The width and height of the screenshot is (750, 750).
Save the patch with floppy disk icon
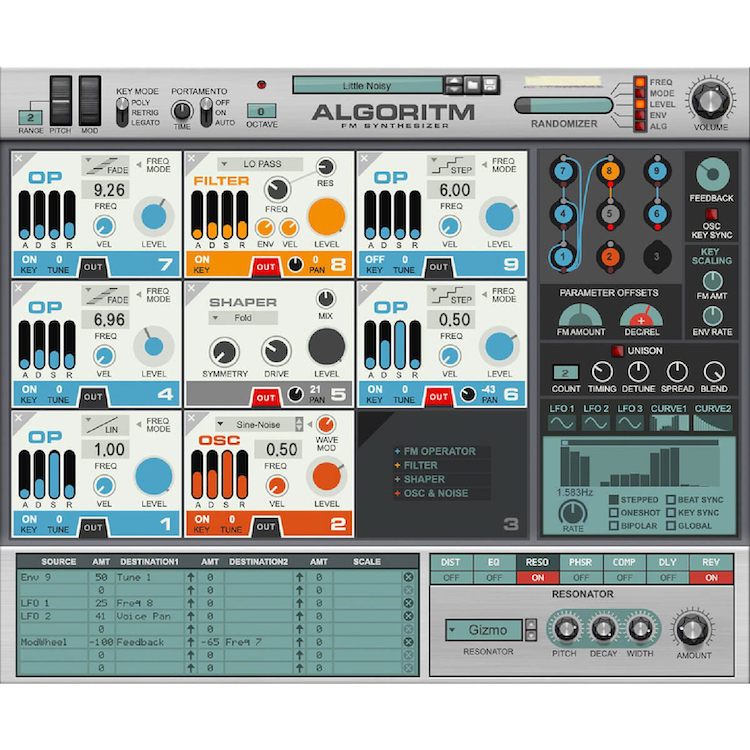pyautogui.click(x=489, y=85)
